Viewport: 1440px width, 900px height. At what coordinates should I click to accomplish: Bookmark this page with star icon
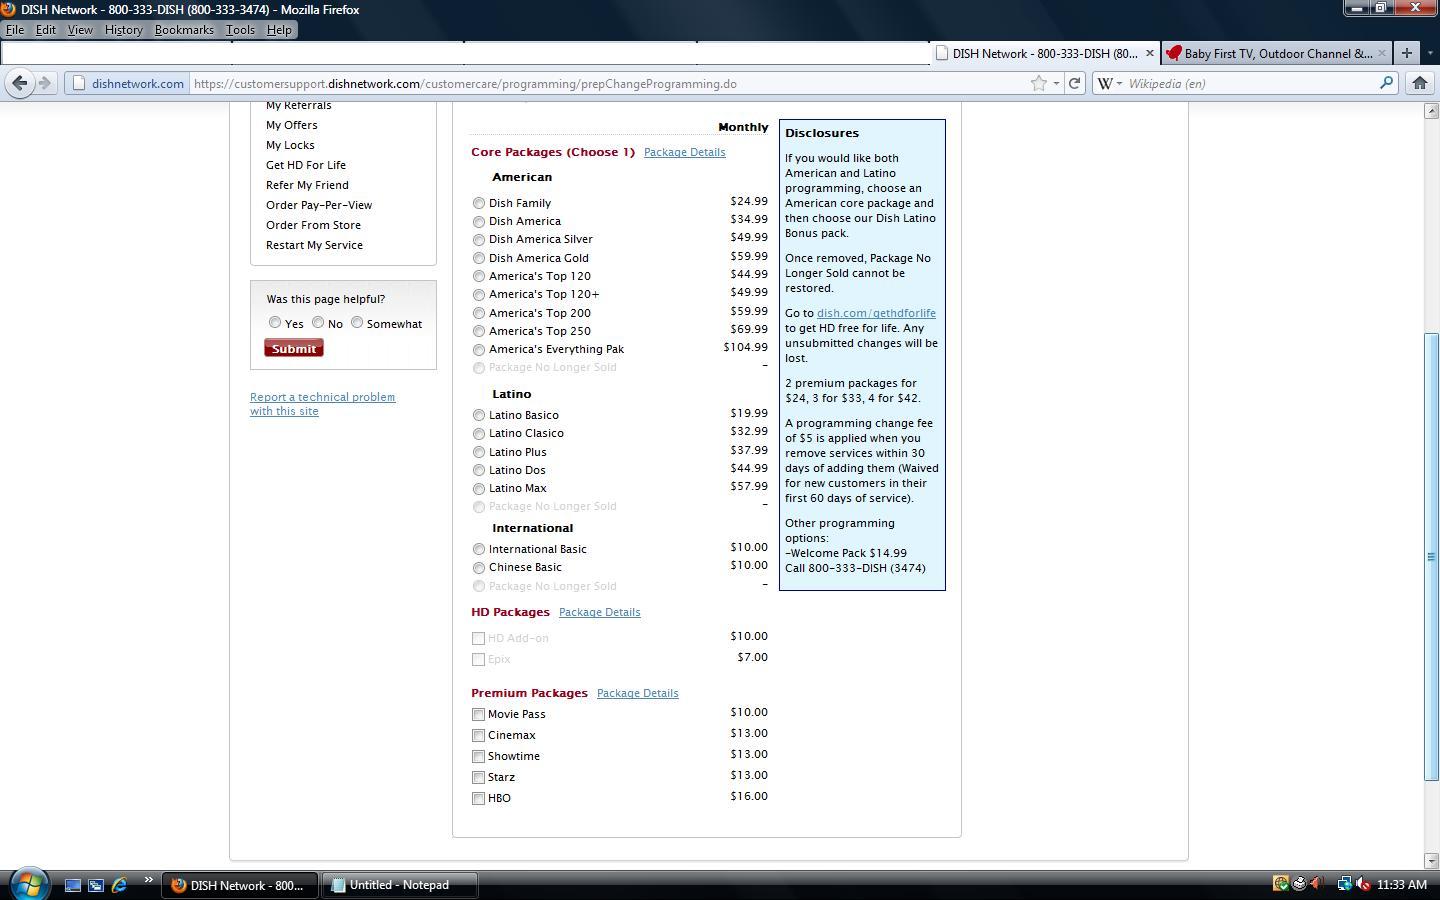tap(1039, 83)
